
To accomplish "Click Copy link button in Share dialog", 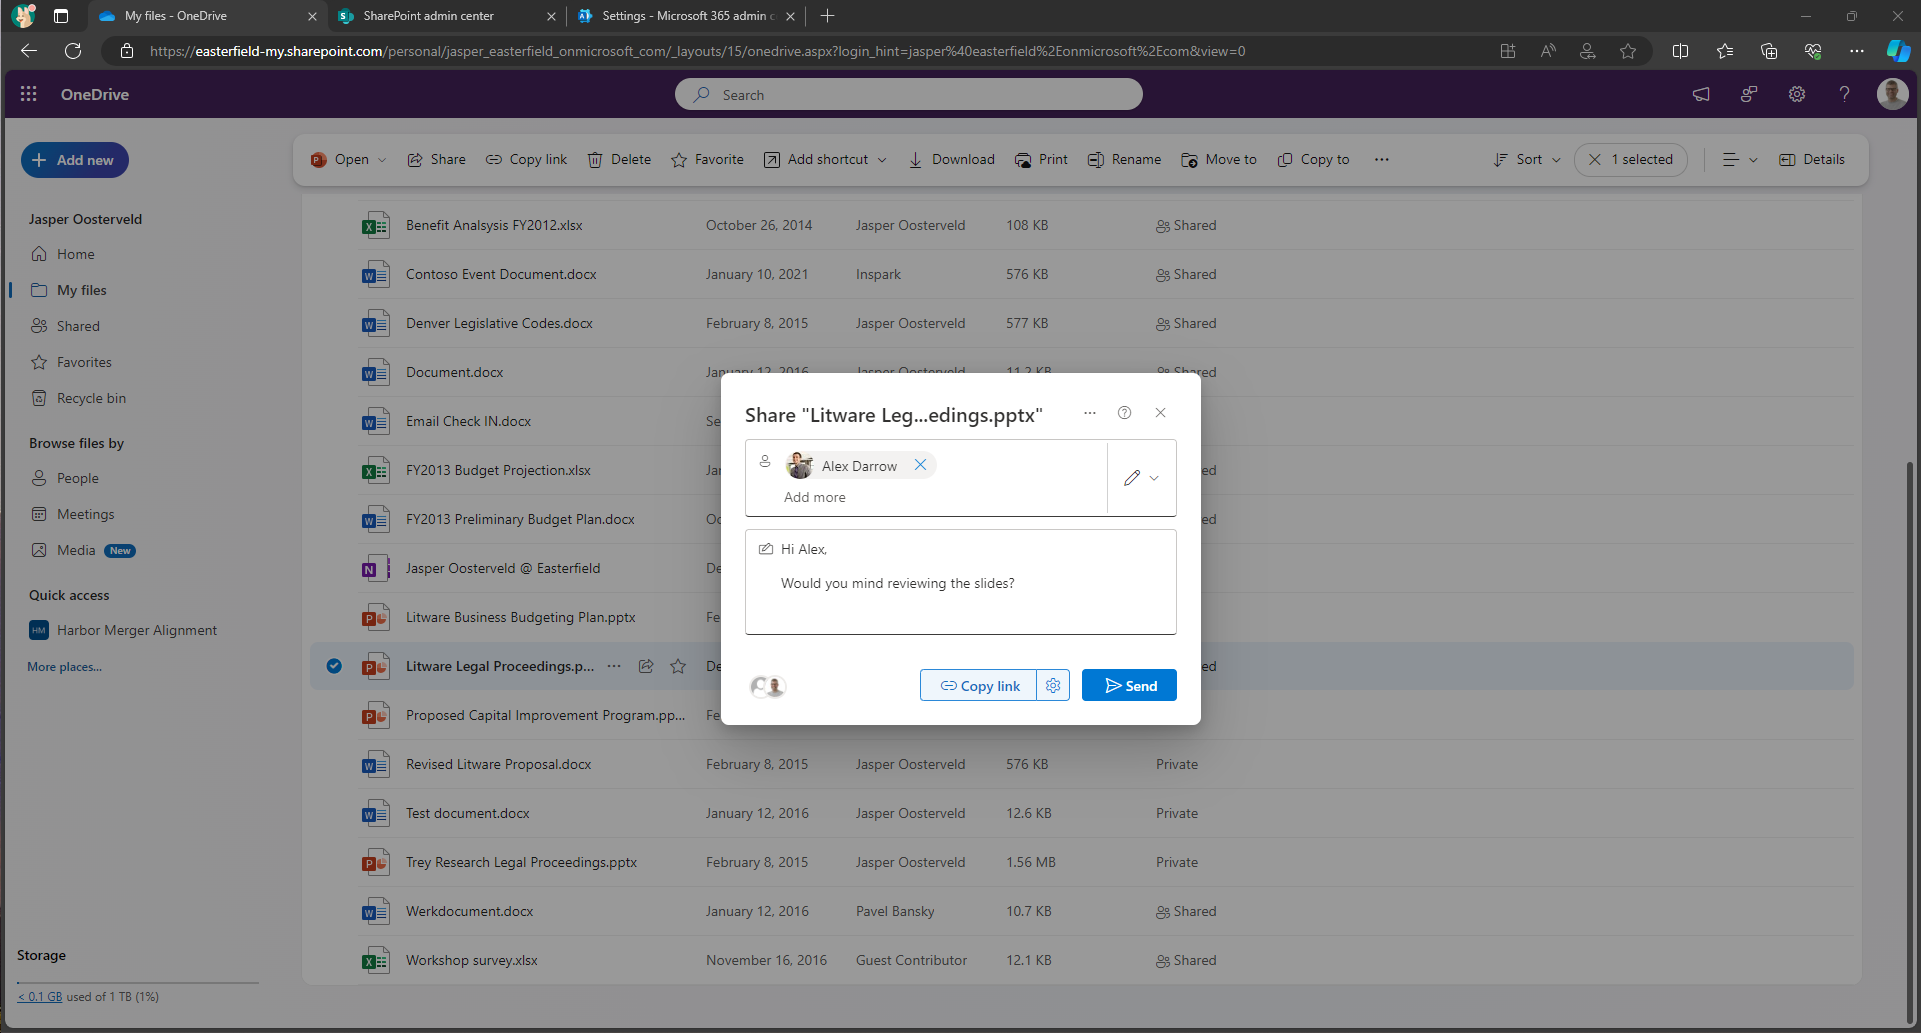I will (x=979, y=685).
